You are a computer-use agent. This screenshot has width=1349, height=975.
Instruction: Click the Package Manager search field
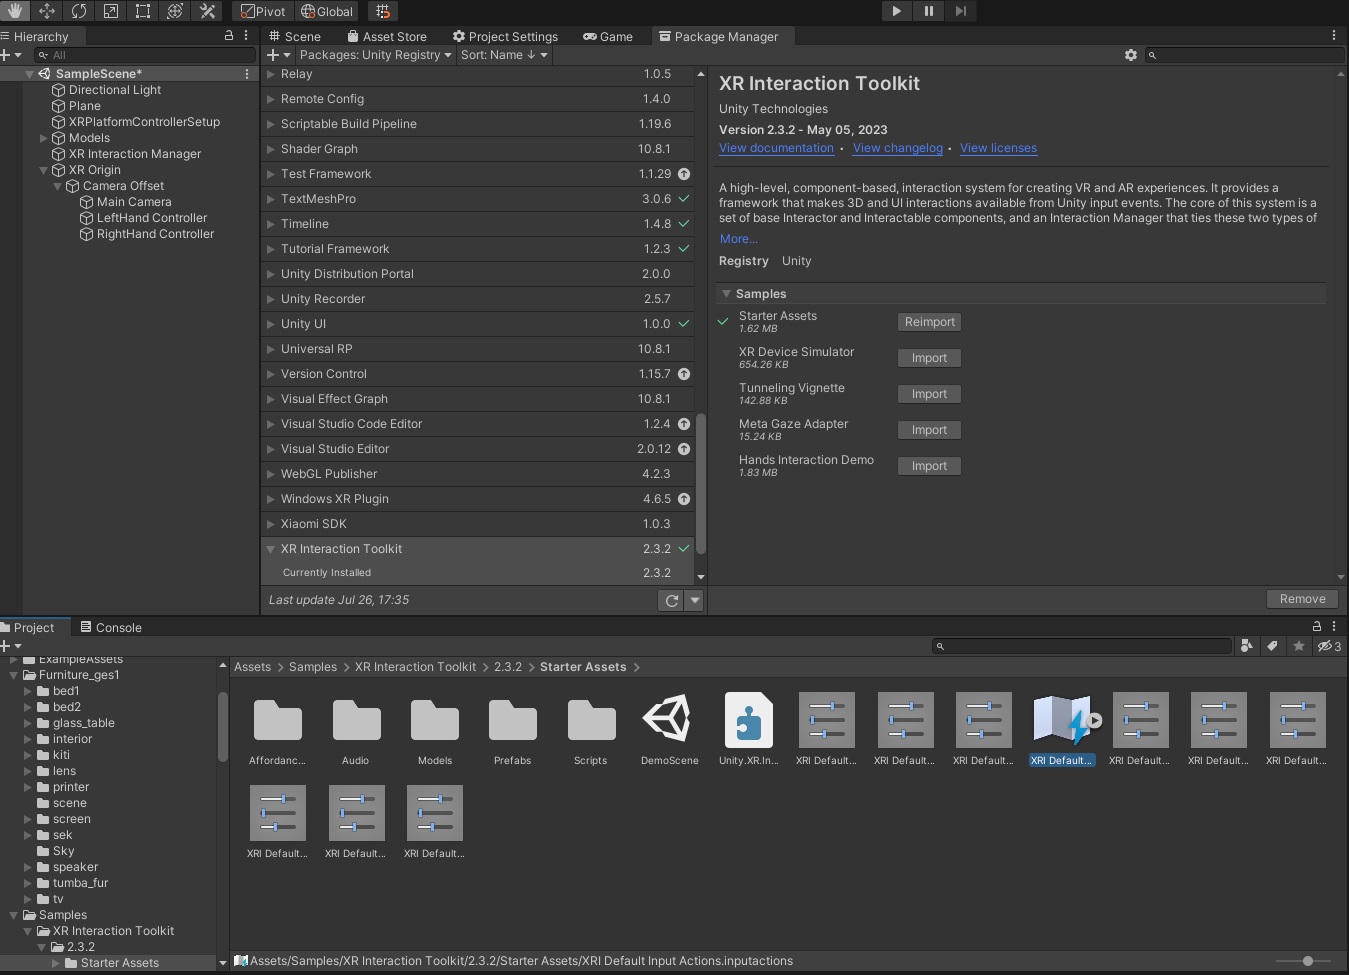pos(1244,55)
